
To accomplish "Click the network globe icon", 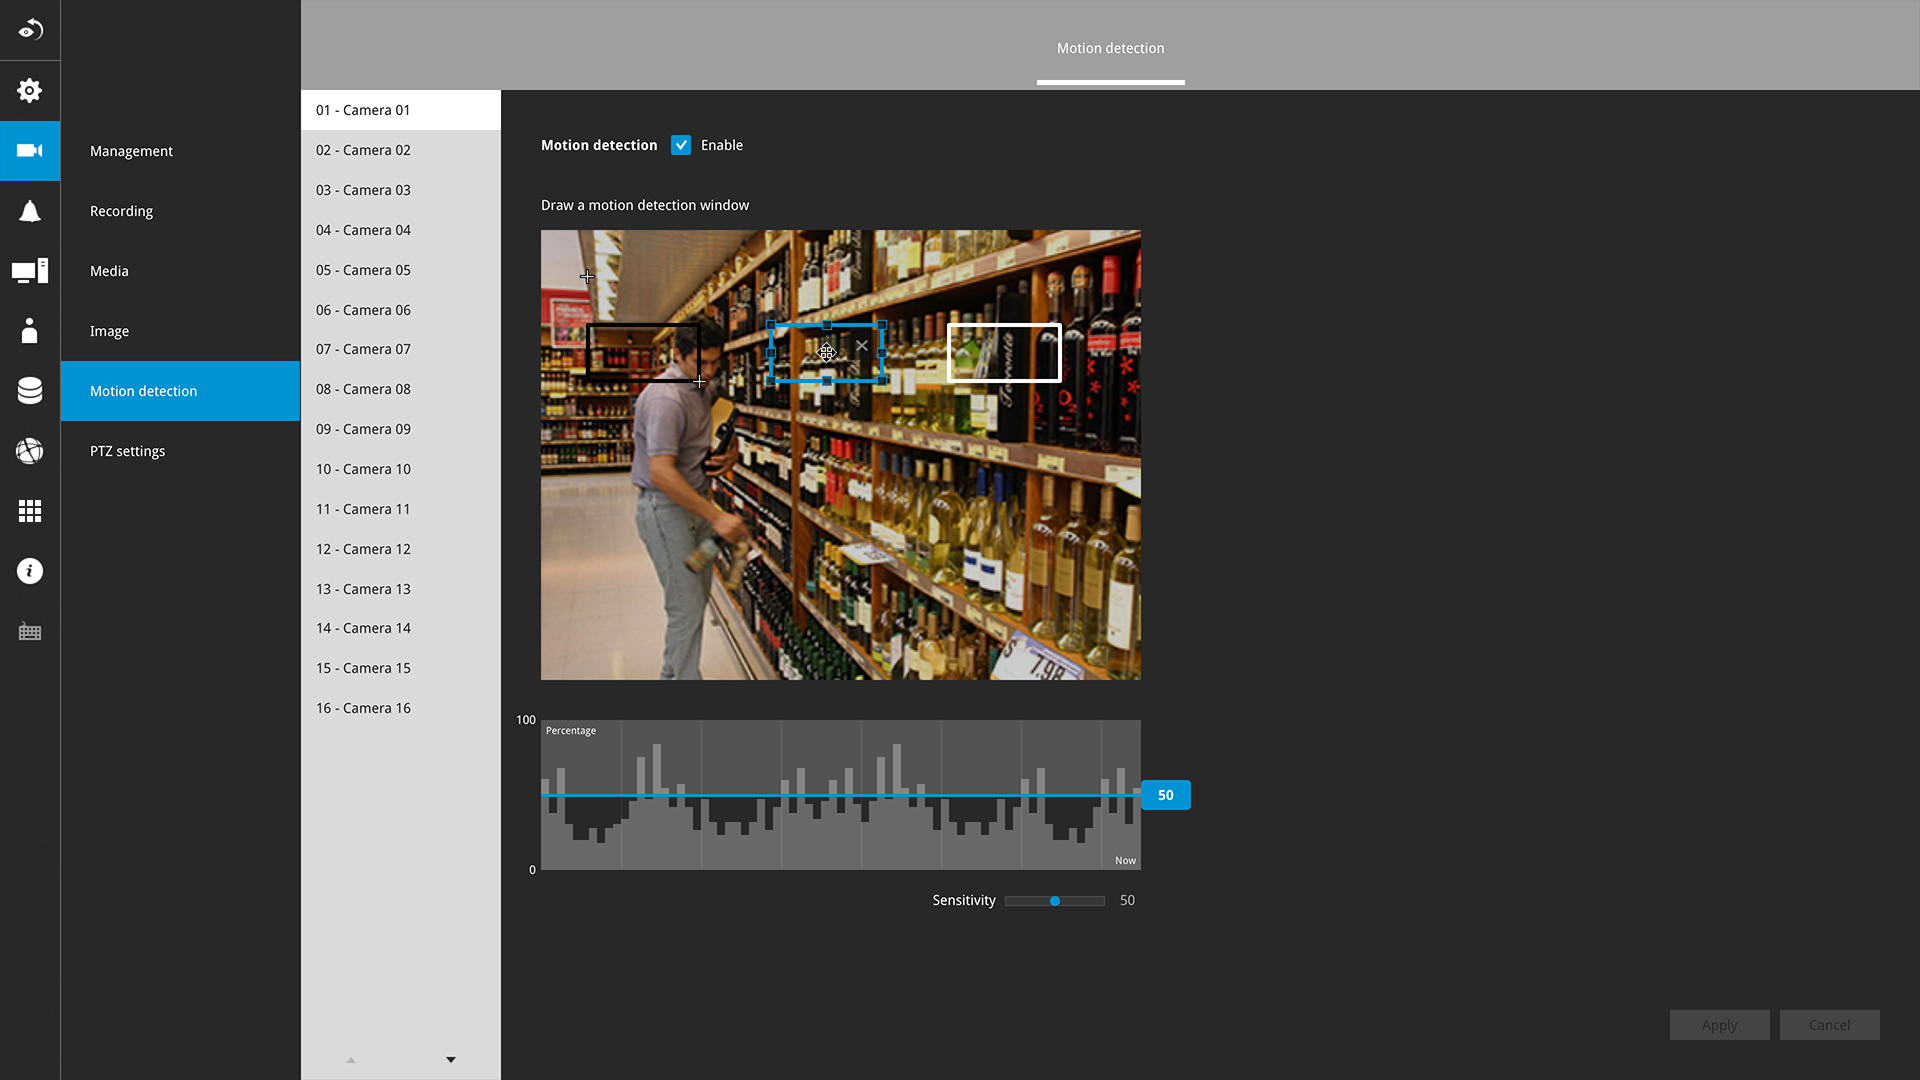I will pos(30,451).
